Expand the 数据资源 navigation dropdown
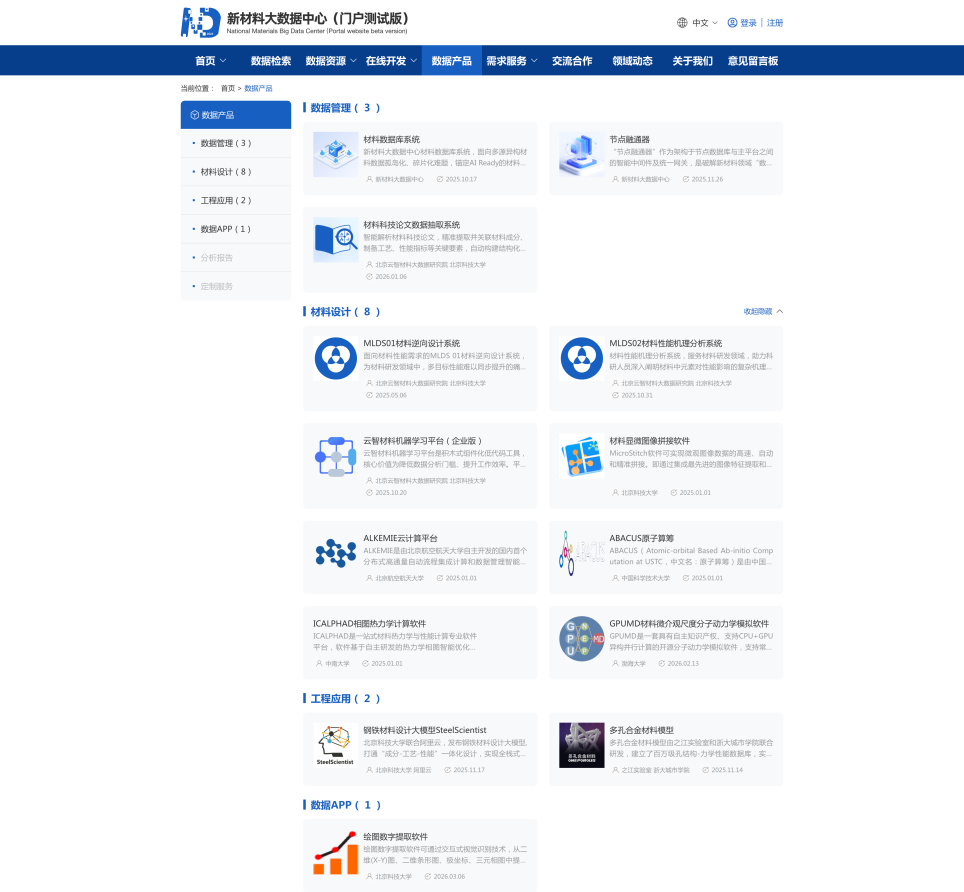This screenshot has width=964, height=892. pos(330,61)
